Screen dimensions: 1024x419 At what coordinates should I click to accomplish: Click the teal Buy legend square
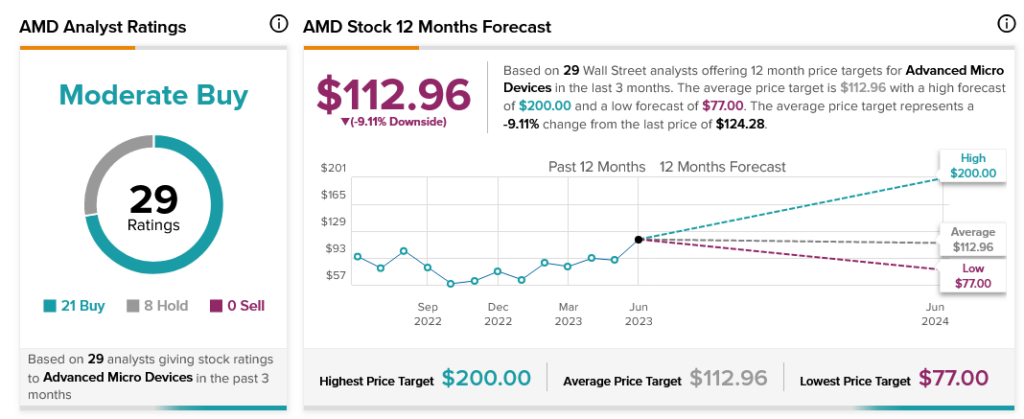[x=50, y=306]
